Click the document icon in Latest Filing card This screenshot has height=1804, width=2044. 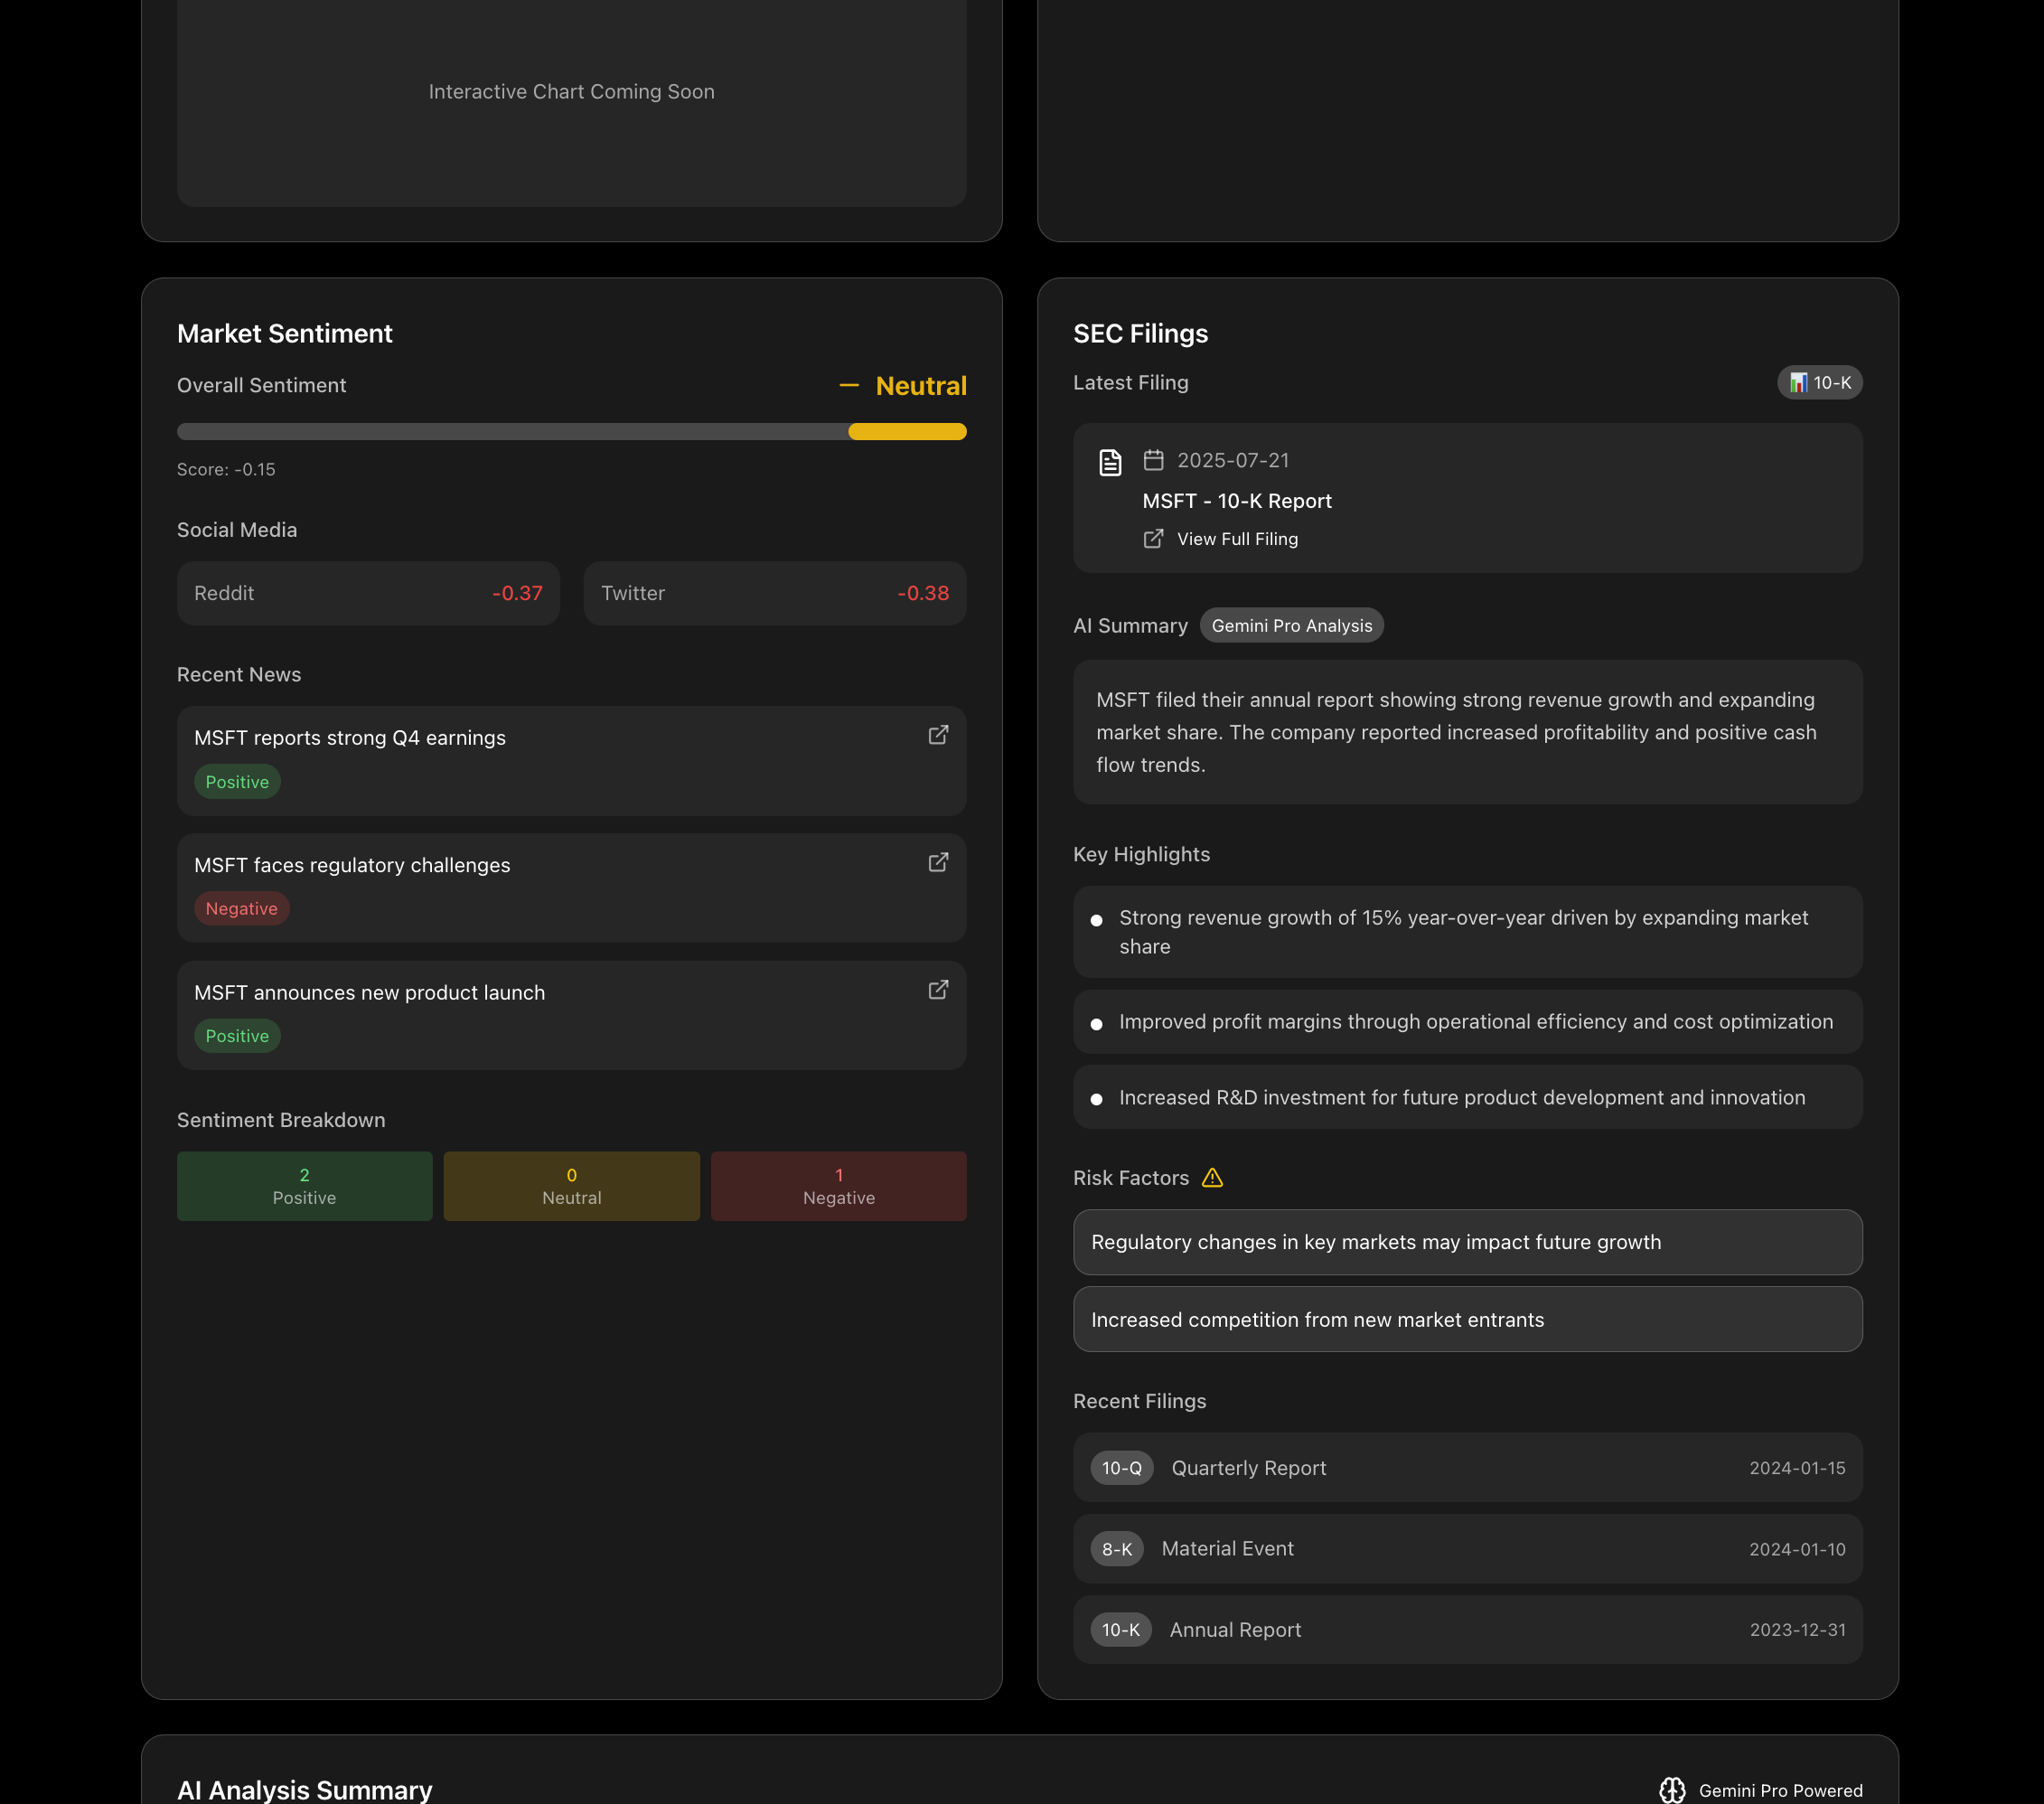click(x=1110, y=462)
